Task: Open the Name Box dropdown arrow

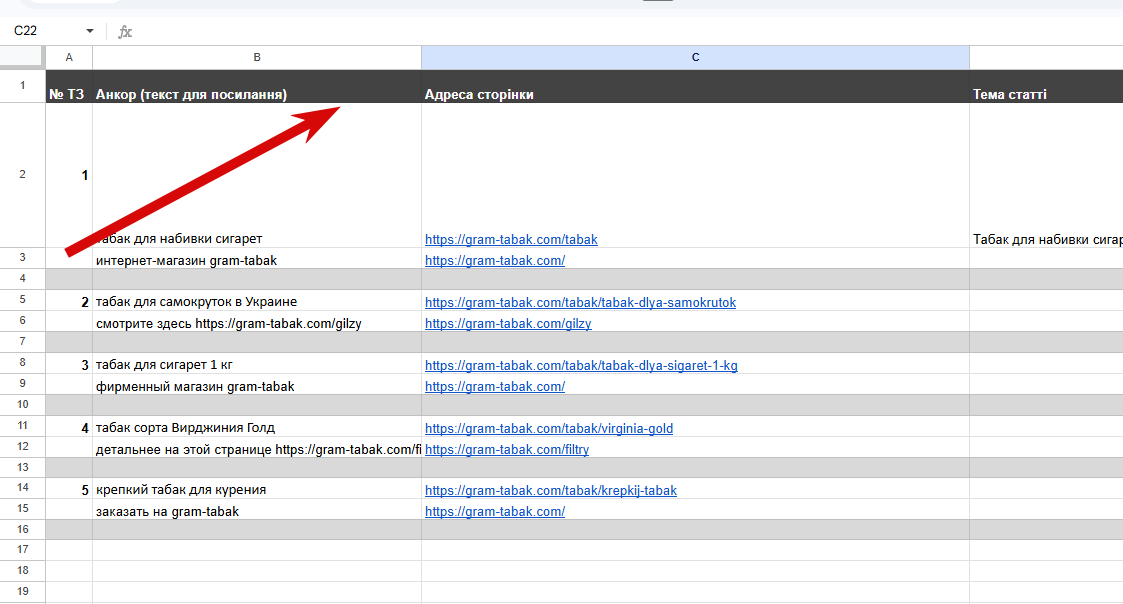Action: (x=90, y=31)
